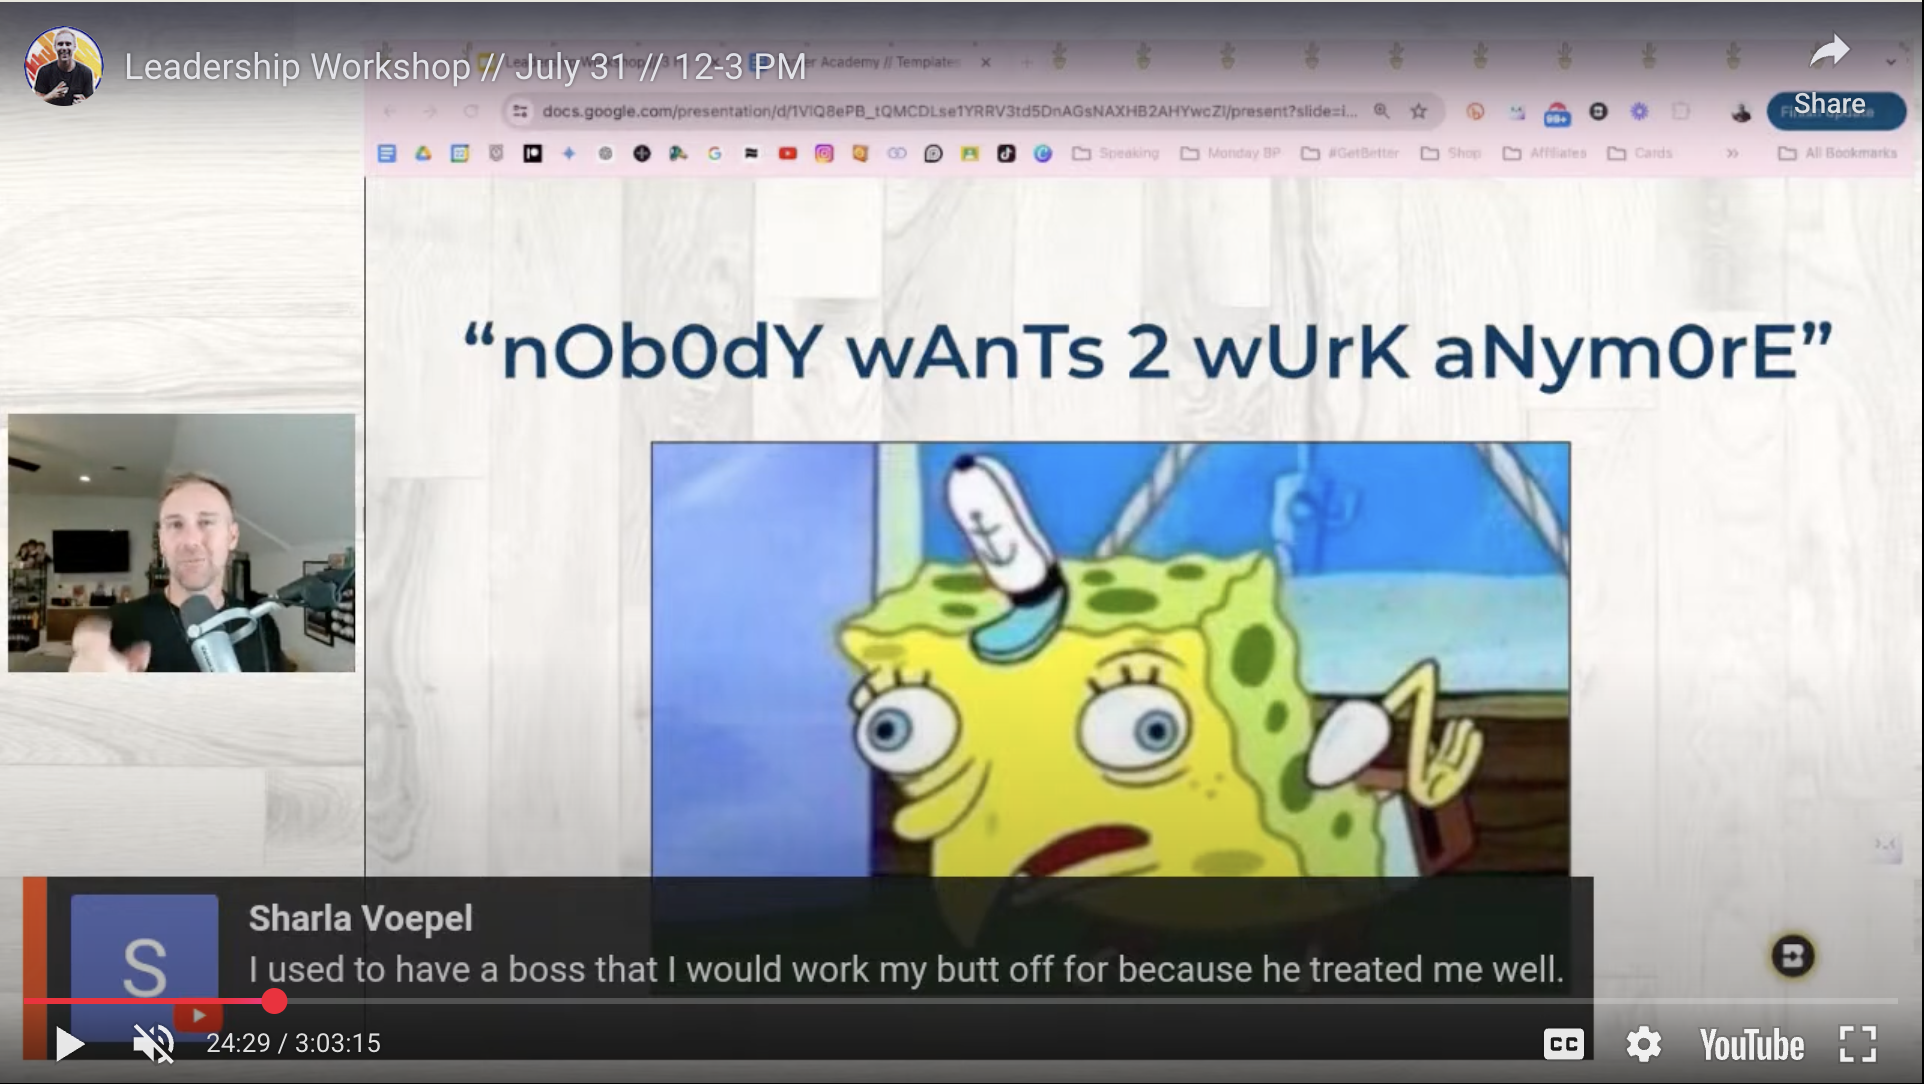Click the red video progress bar
The image size is (1924, 1084).
[150, 1000]
